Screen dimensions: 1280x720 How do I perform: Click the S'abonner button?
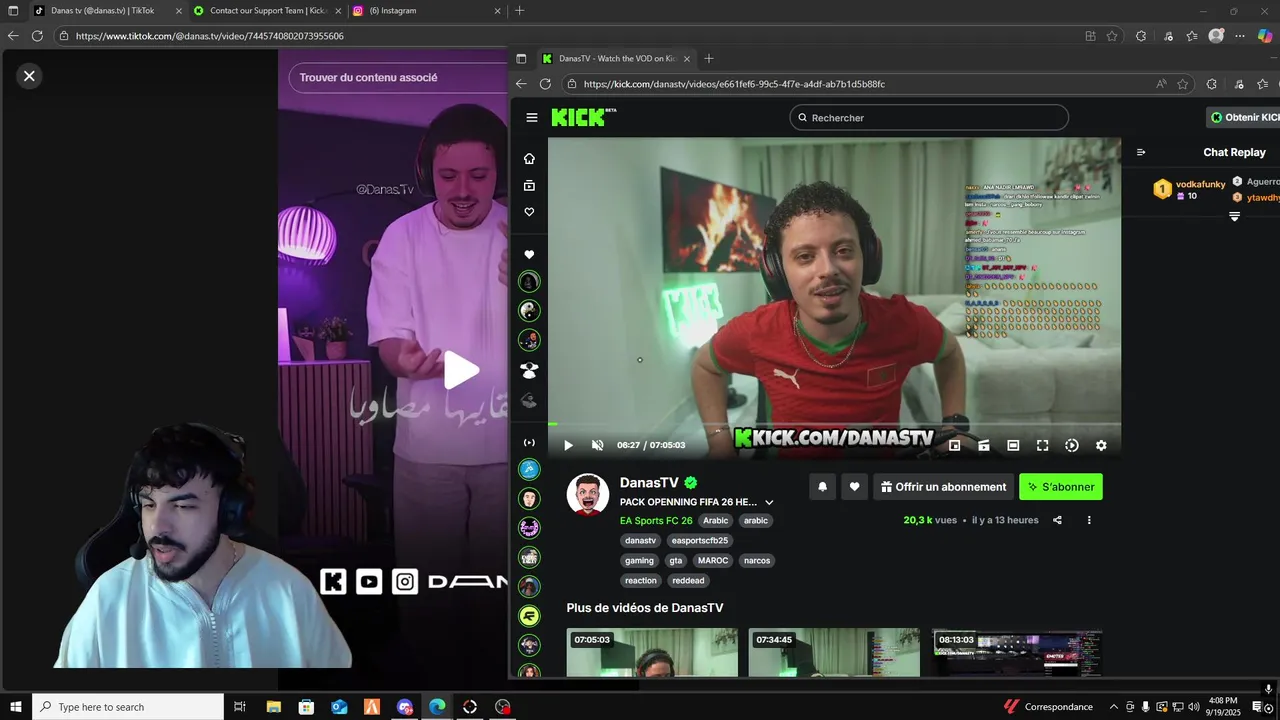click(x=1061, y=487)
